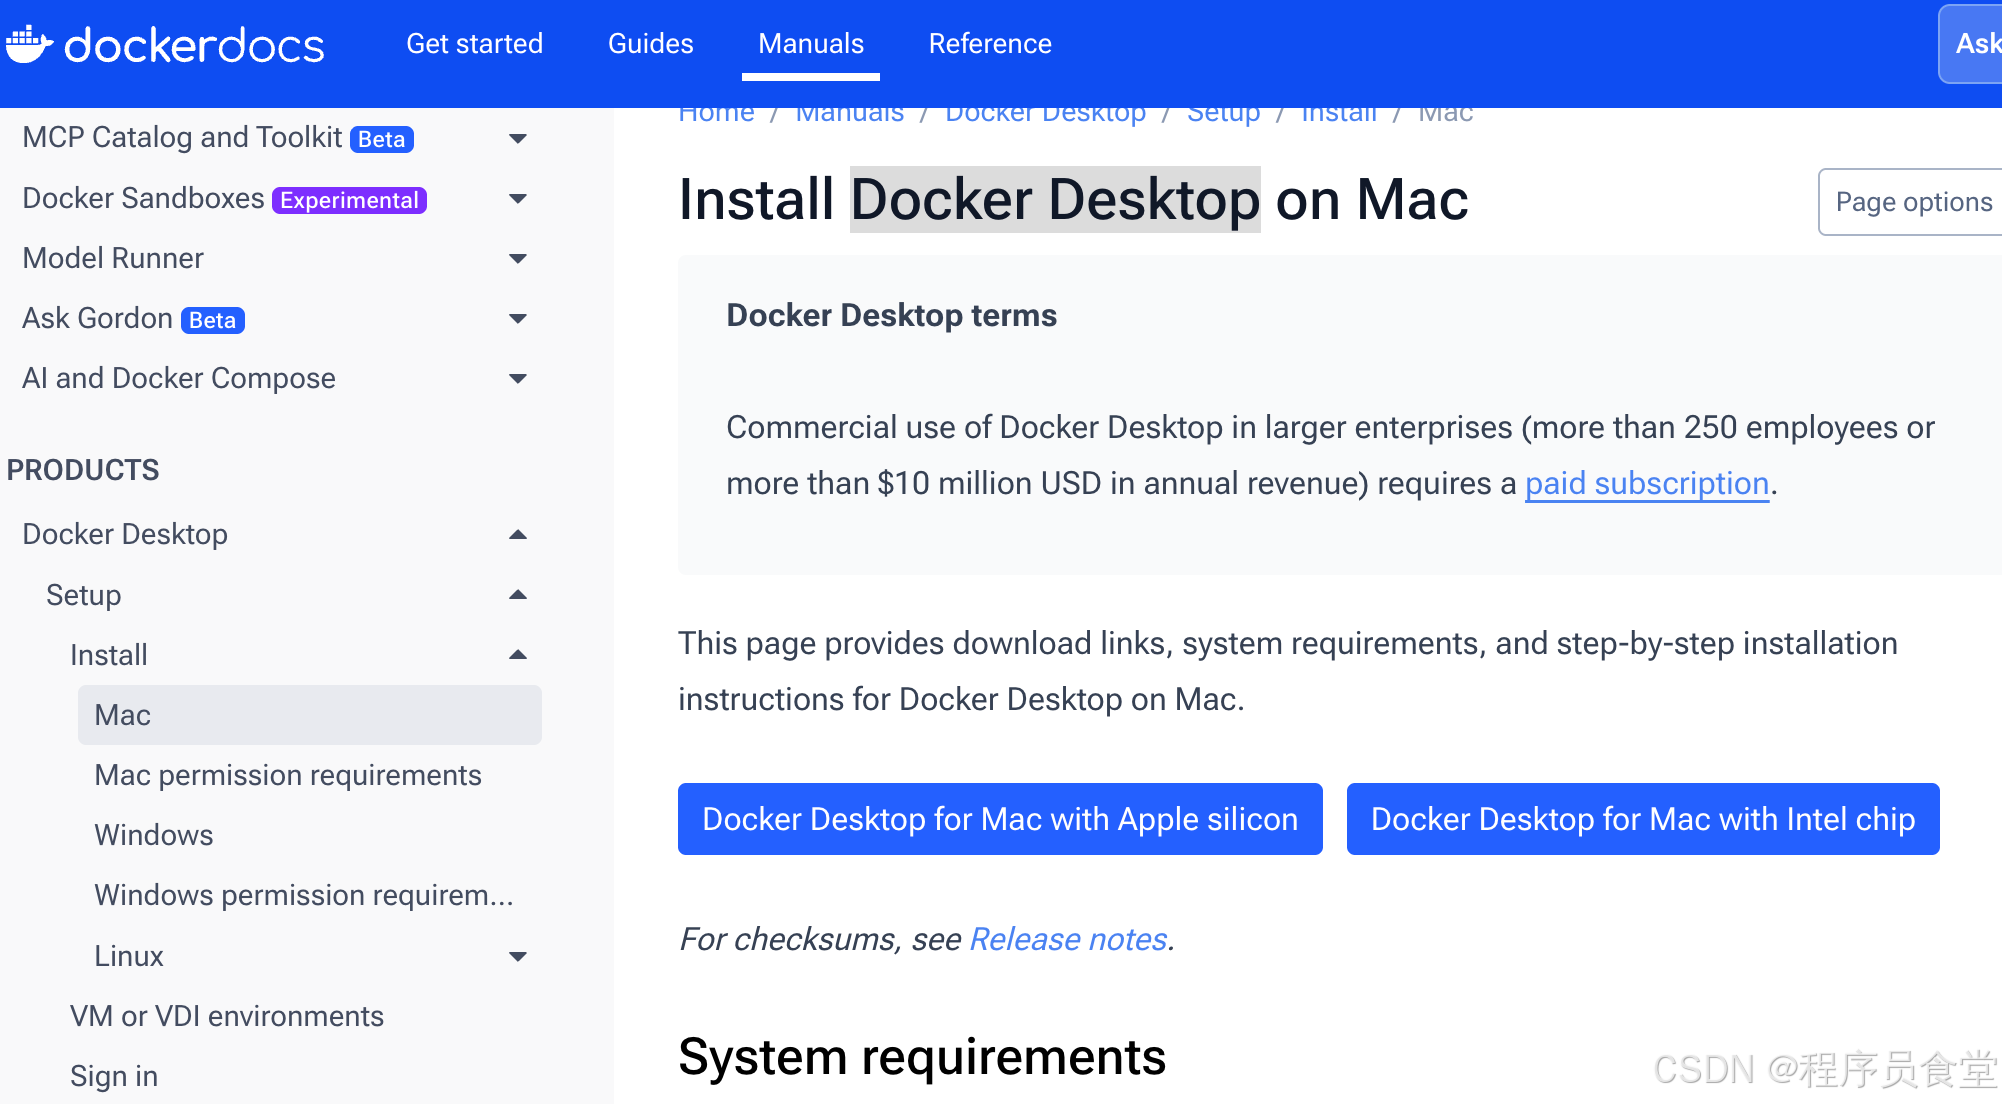Download Docker Desktop for Apple silicon
The height and width of the screenshot is (1104, 2002).
pos(1000,819)
